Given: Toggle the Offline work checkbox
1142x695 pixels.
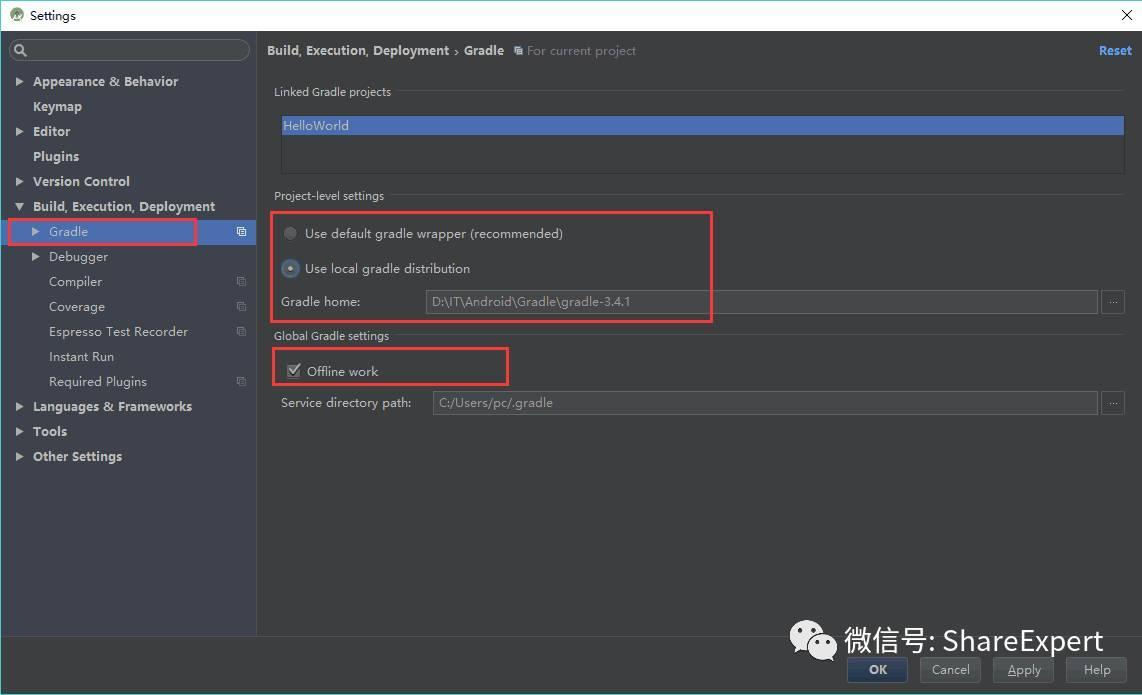Looking at the screenshot, I should [x=294, y=371].
